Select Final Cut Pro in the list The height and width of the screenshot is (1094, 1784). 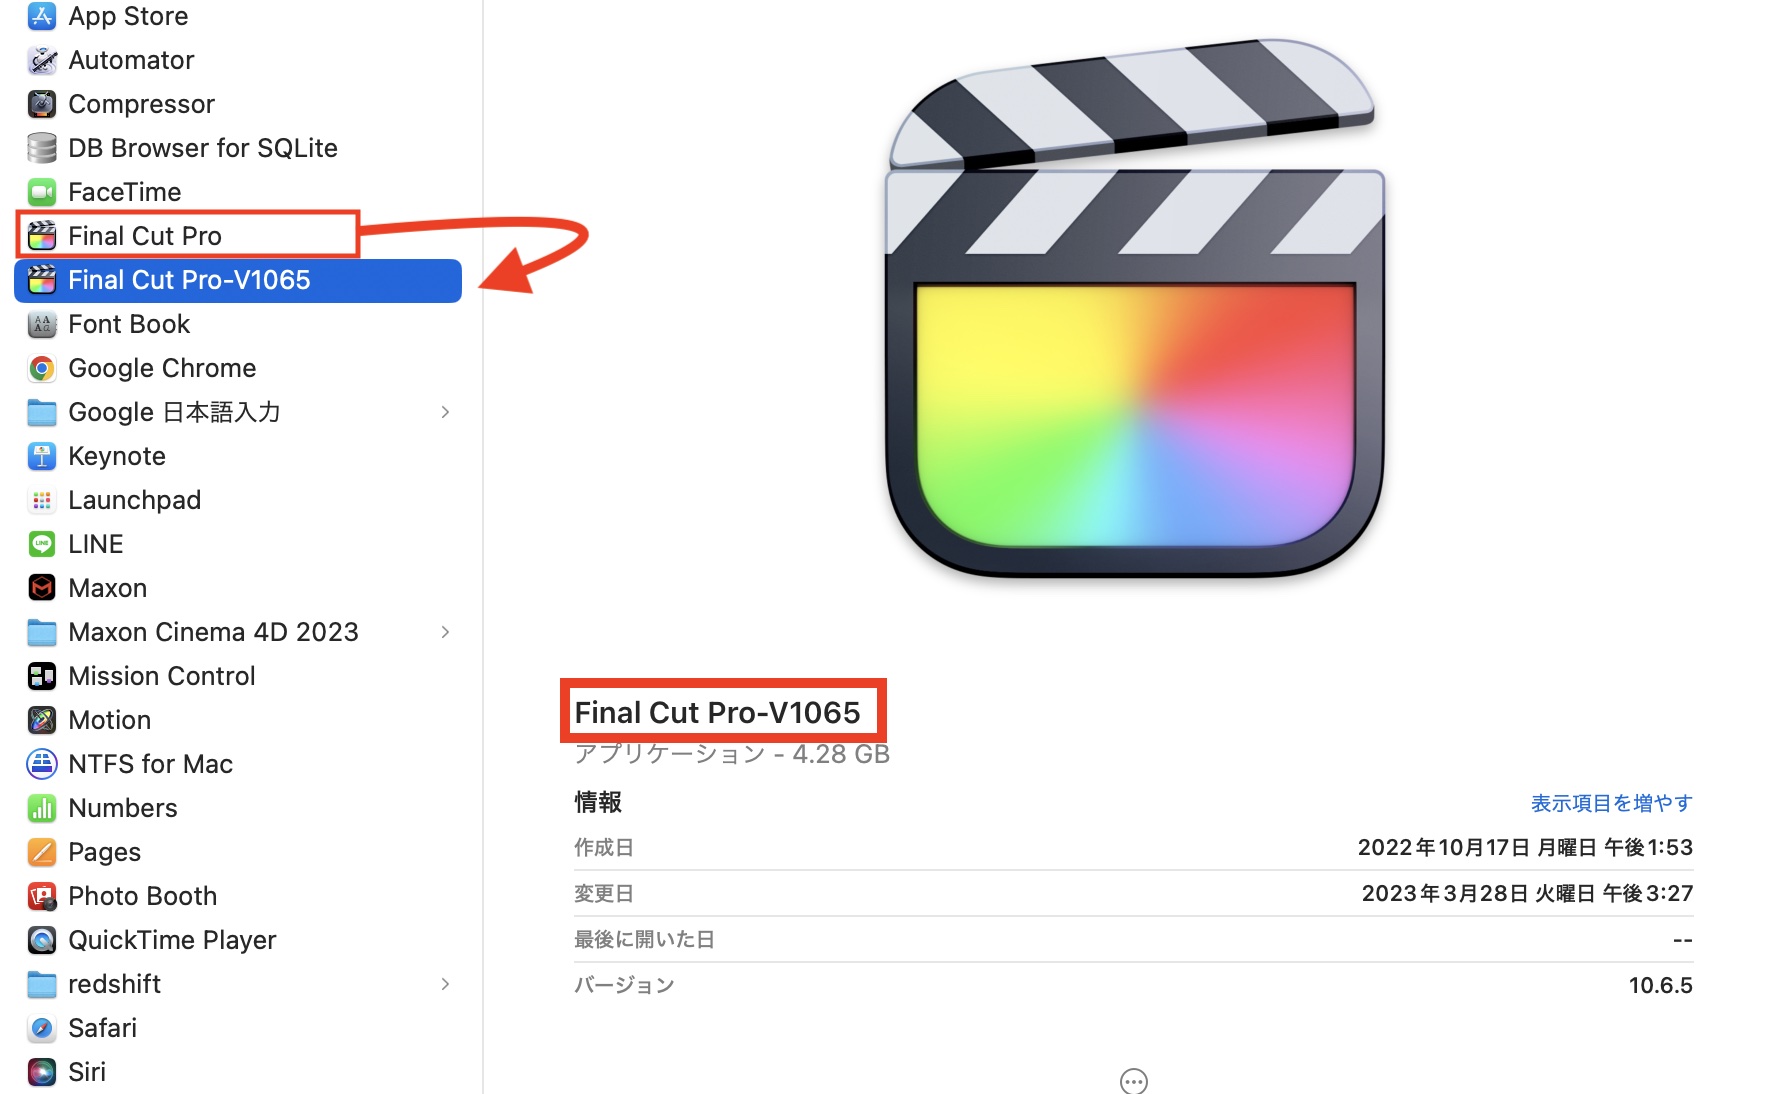pos(145,236)
